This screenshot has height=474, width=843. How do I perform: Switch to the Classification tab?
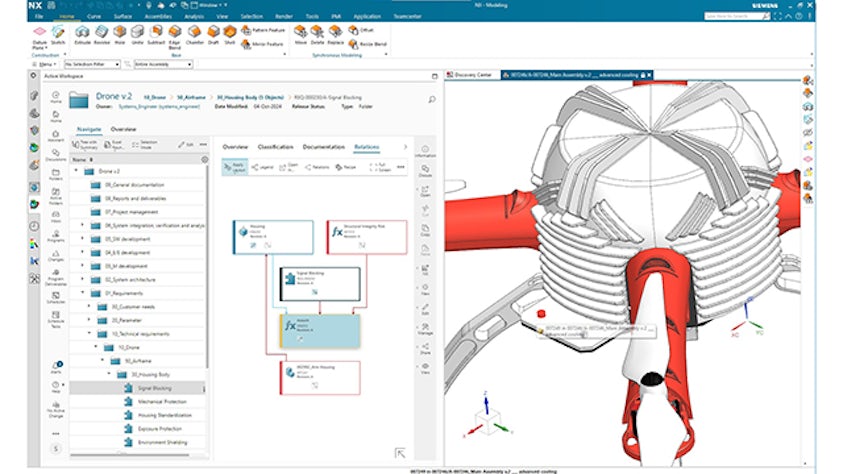[x=275, y=147]
